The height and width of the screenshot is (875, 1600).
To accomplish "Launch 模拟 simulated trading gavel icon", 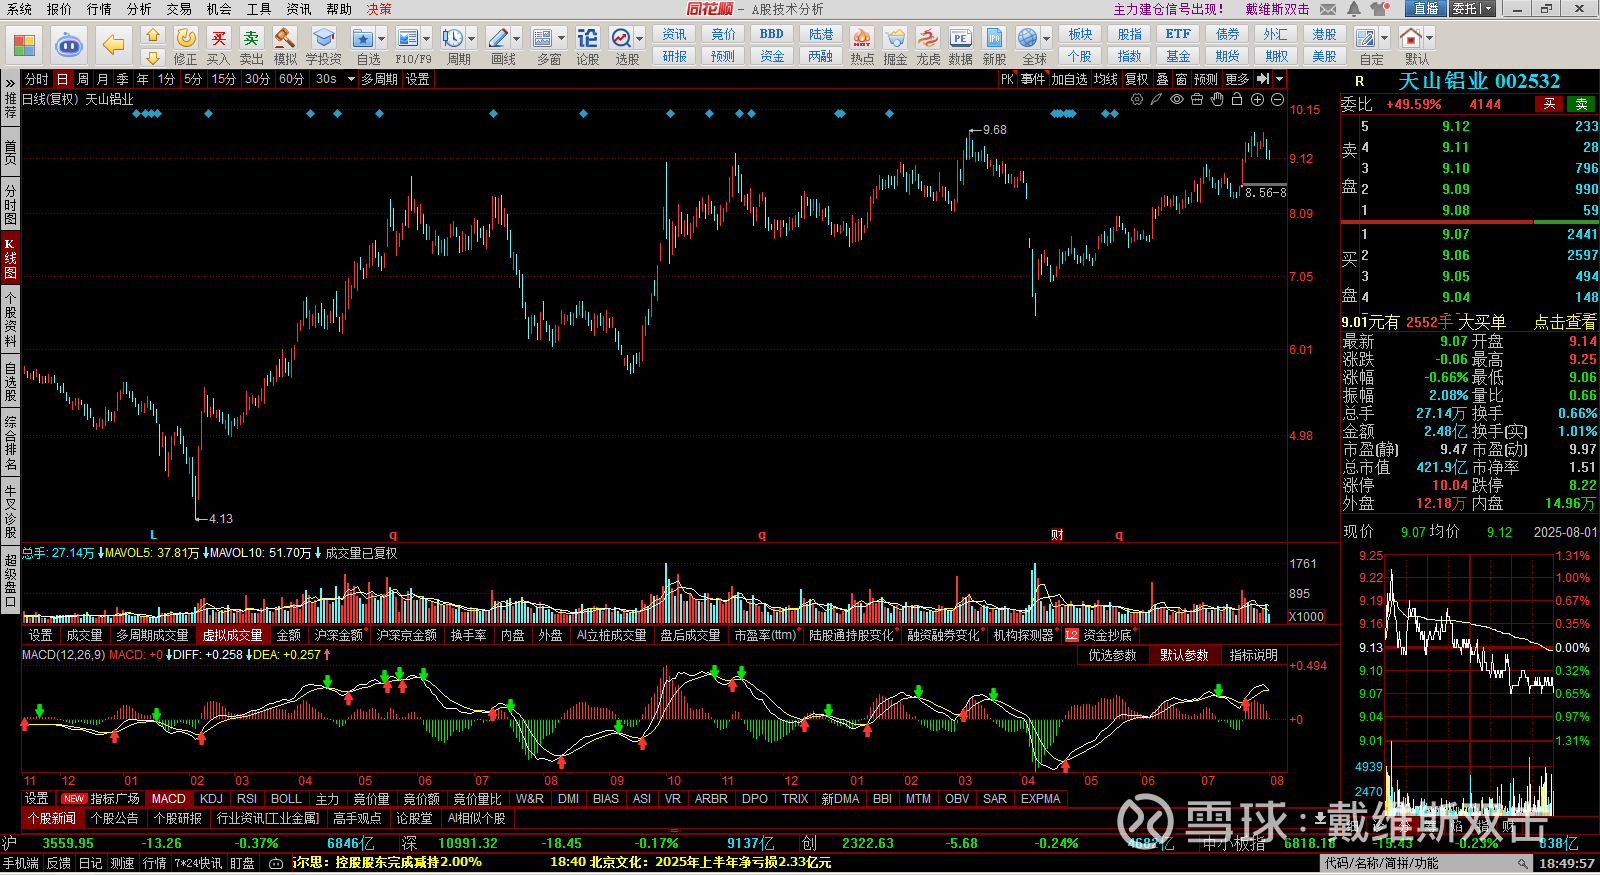I will click(285, 38).
